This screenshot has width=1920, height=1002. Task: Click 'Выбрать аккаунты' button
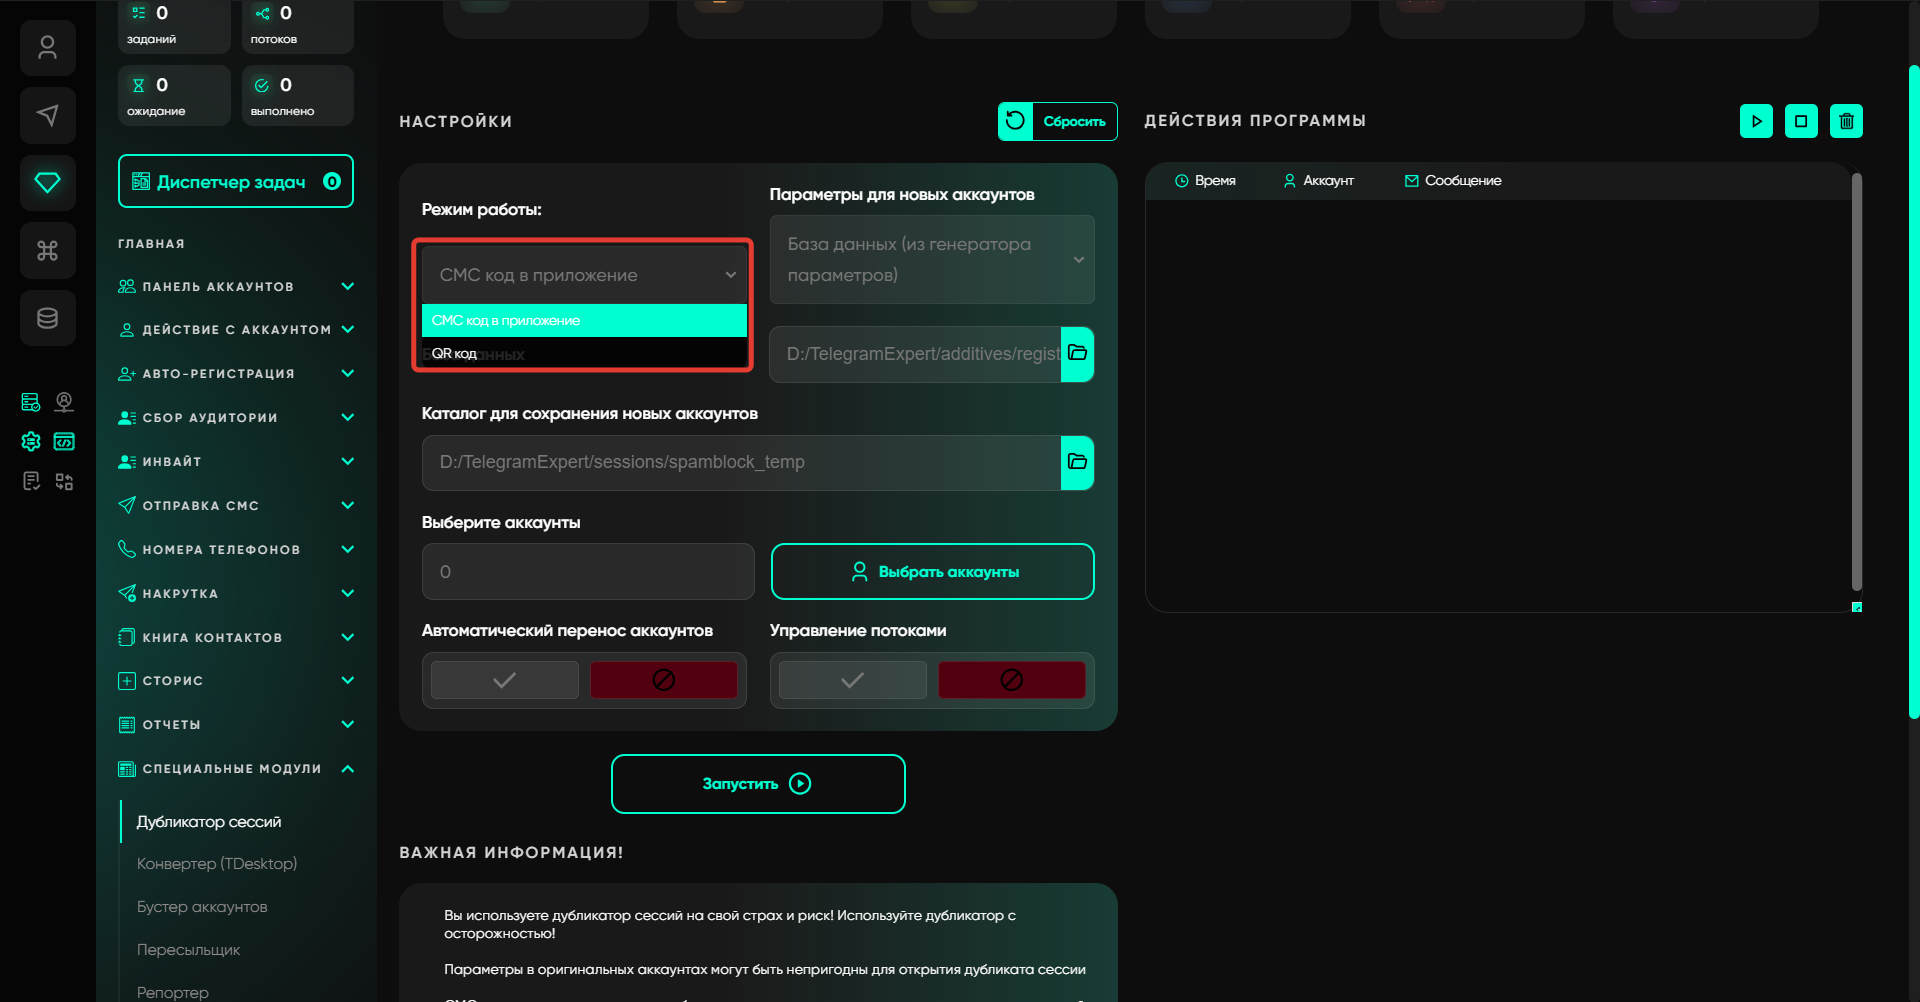[932, 572]
